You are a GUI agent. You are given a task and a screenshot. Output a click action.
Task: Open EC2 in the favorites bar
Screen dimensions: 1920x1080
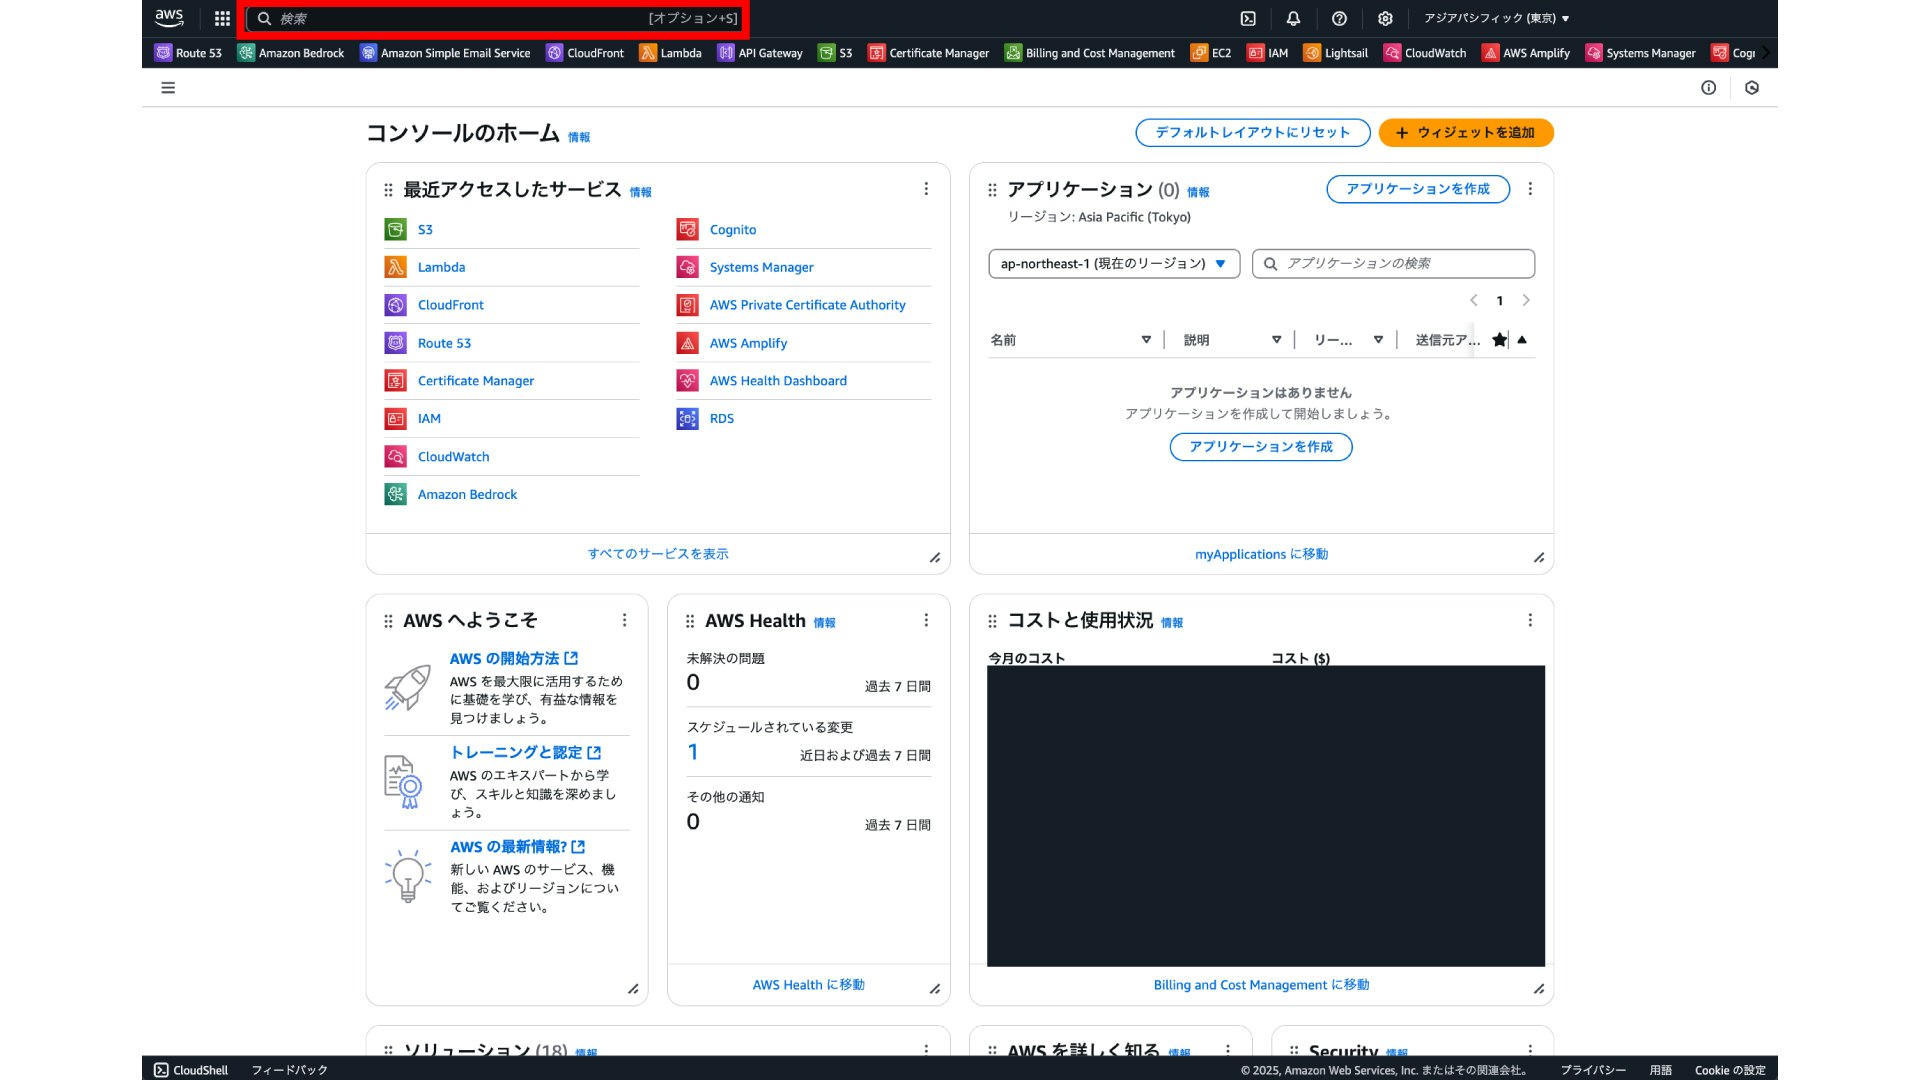click(x=1210, y=53)
